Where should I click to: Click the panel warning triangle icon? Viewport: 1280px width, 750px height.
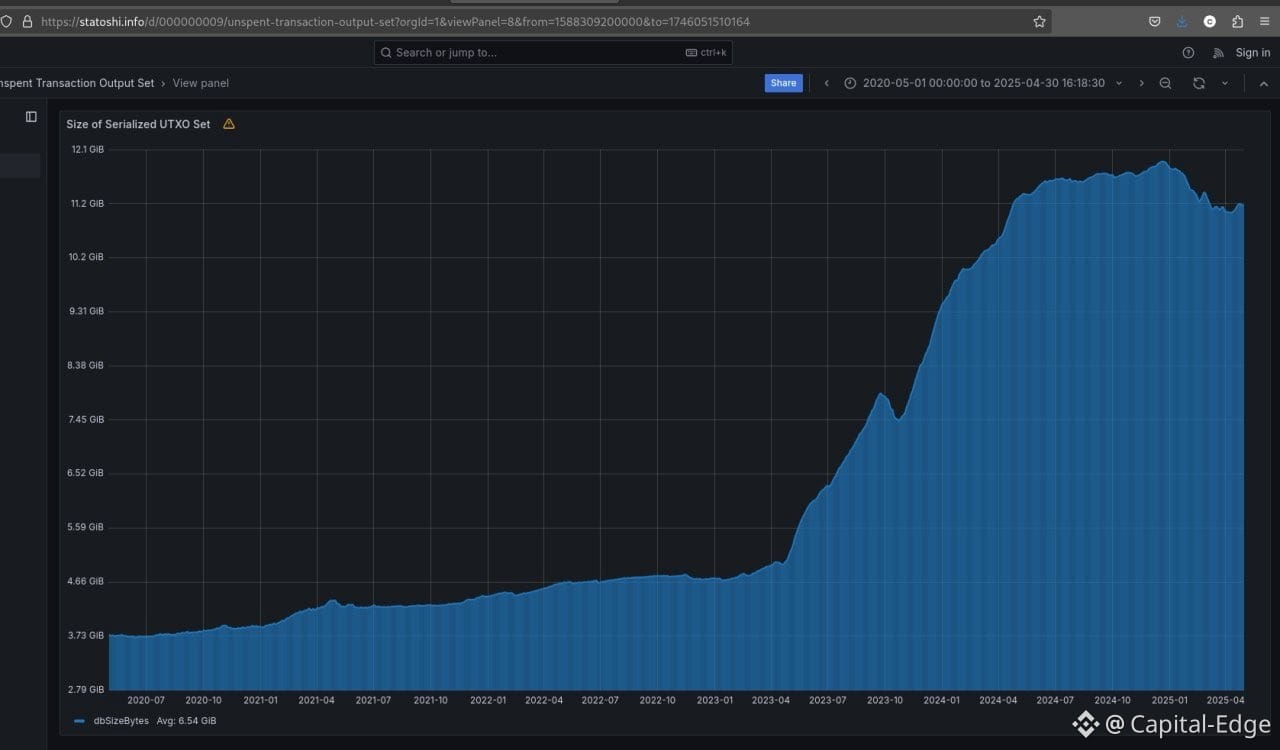[229, 124]
